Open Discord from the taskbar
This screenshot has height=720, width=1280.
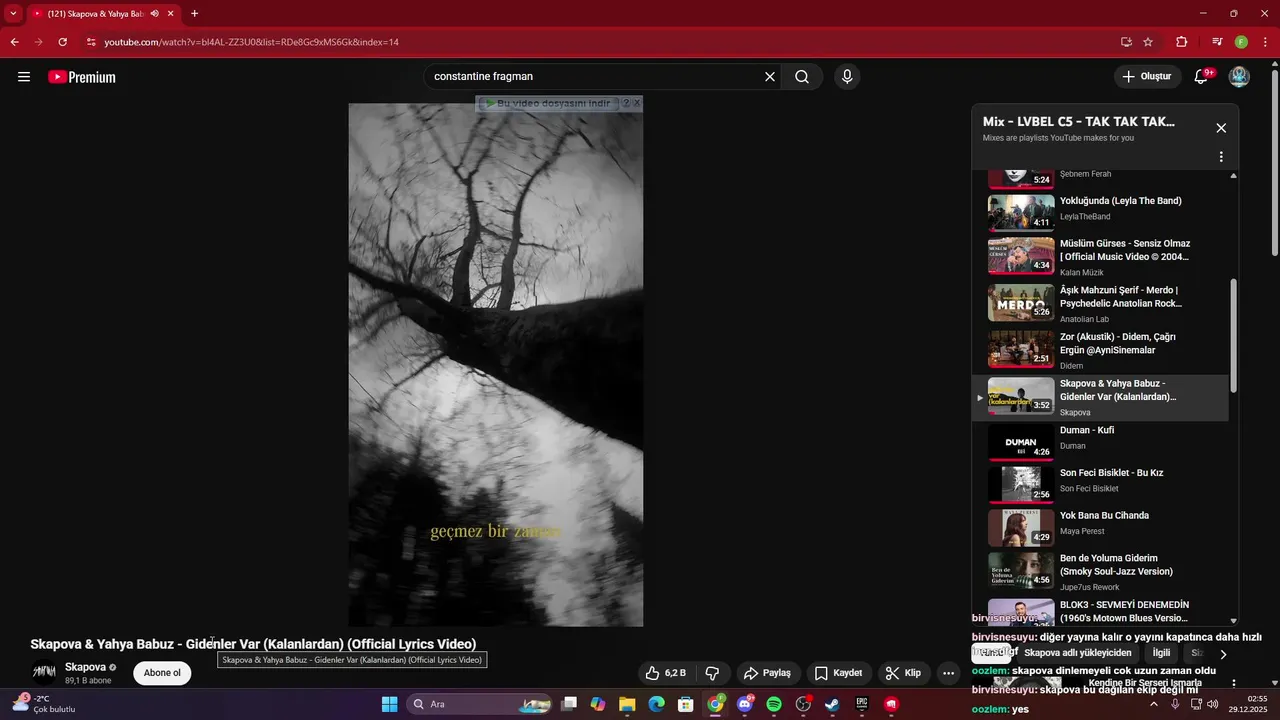[745, 704]
